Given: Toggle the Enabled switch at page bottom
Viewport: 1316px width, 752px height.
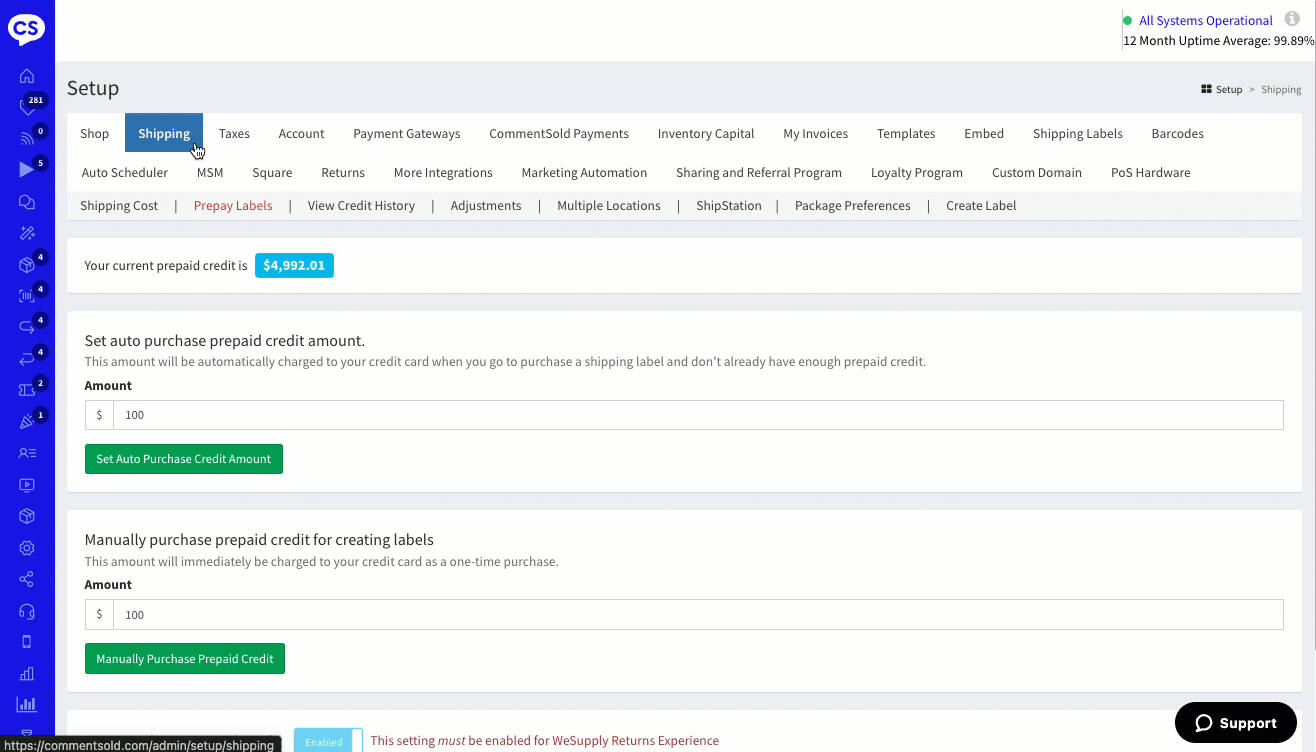Looking at the screenshot, I should pyautogui.click(x=328, y=741).
